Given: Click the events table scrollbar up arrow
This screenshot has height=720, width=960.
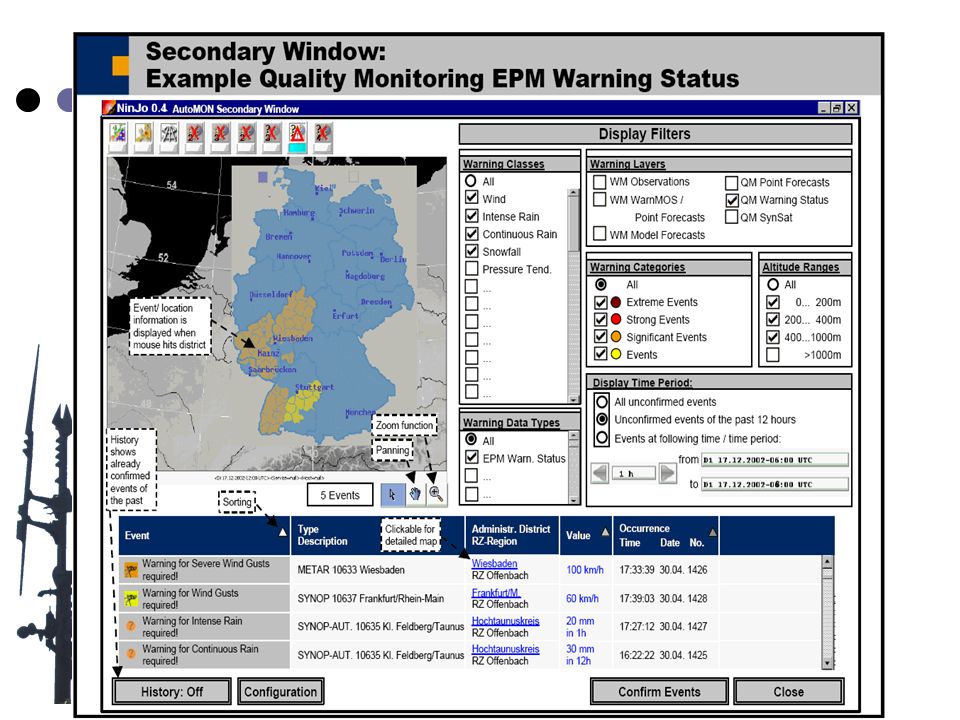Looking at the screenshot, I should coord(827,561).
